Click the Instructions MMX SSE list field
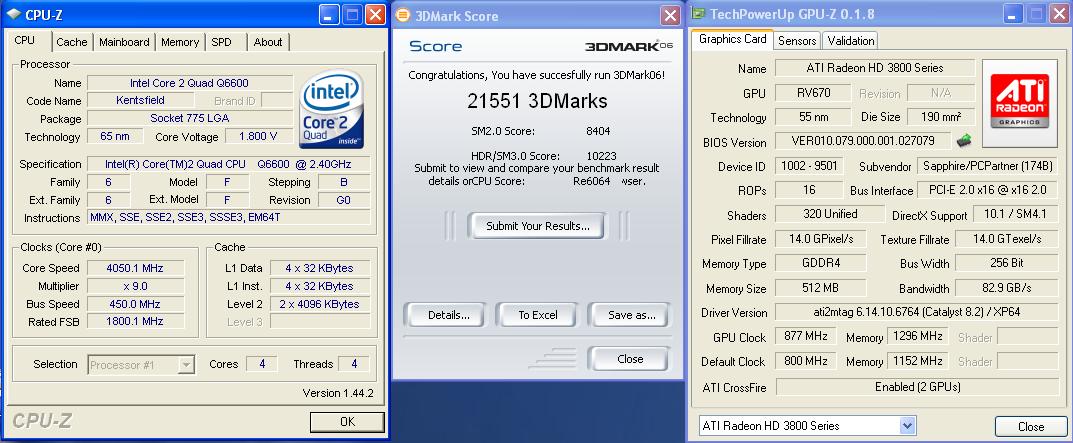Viewport: 1073px width, 443px height. coord(229,218)
